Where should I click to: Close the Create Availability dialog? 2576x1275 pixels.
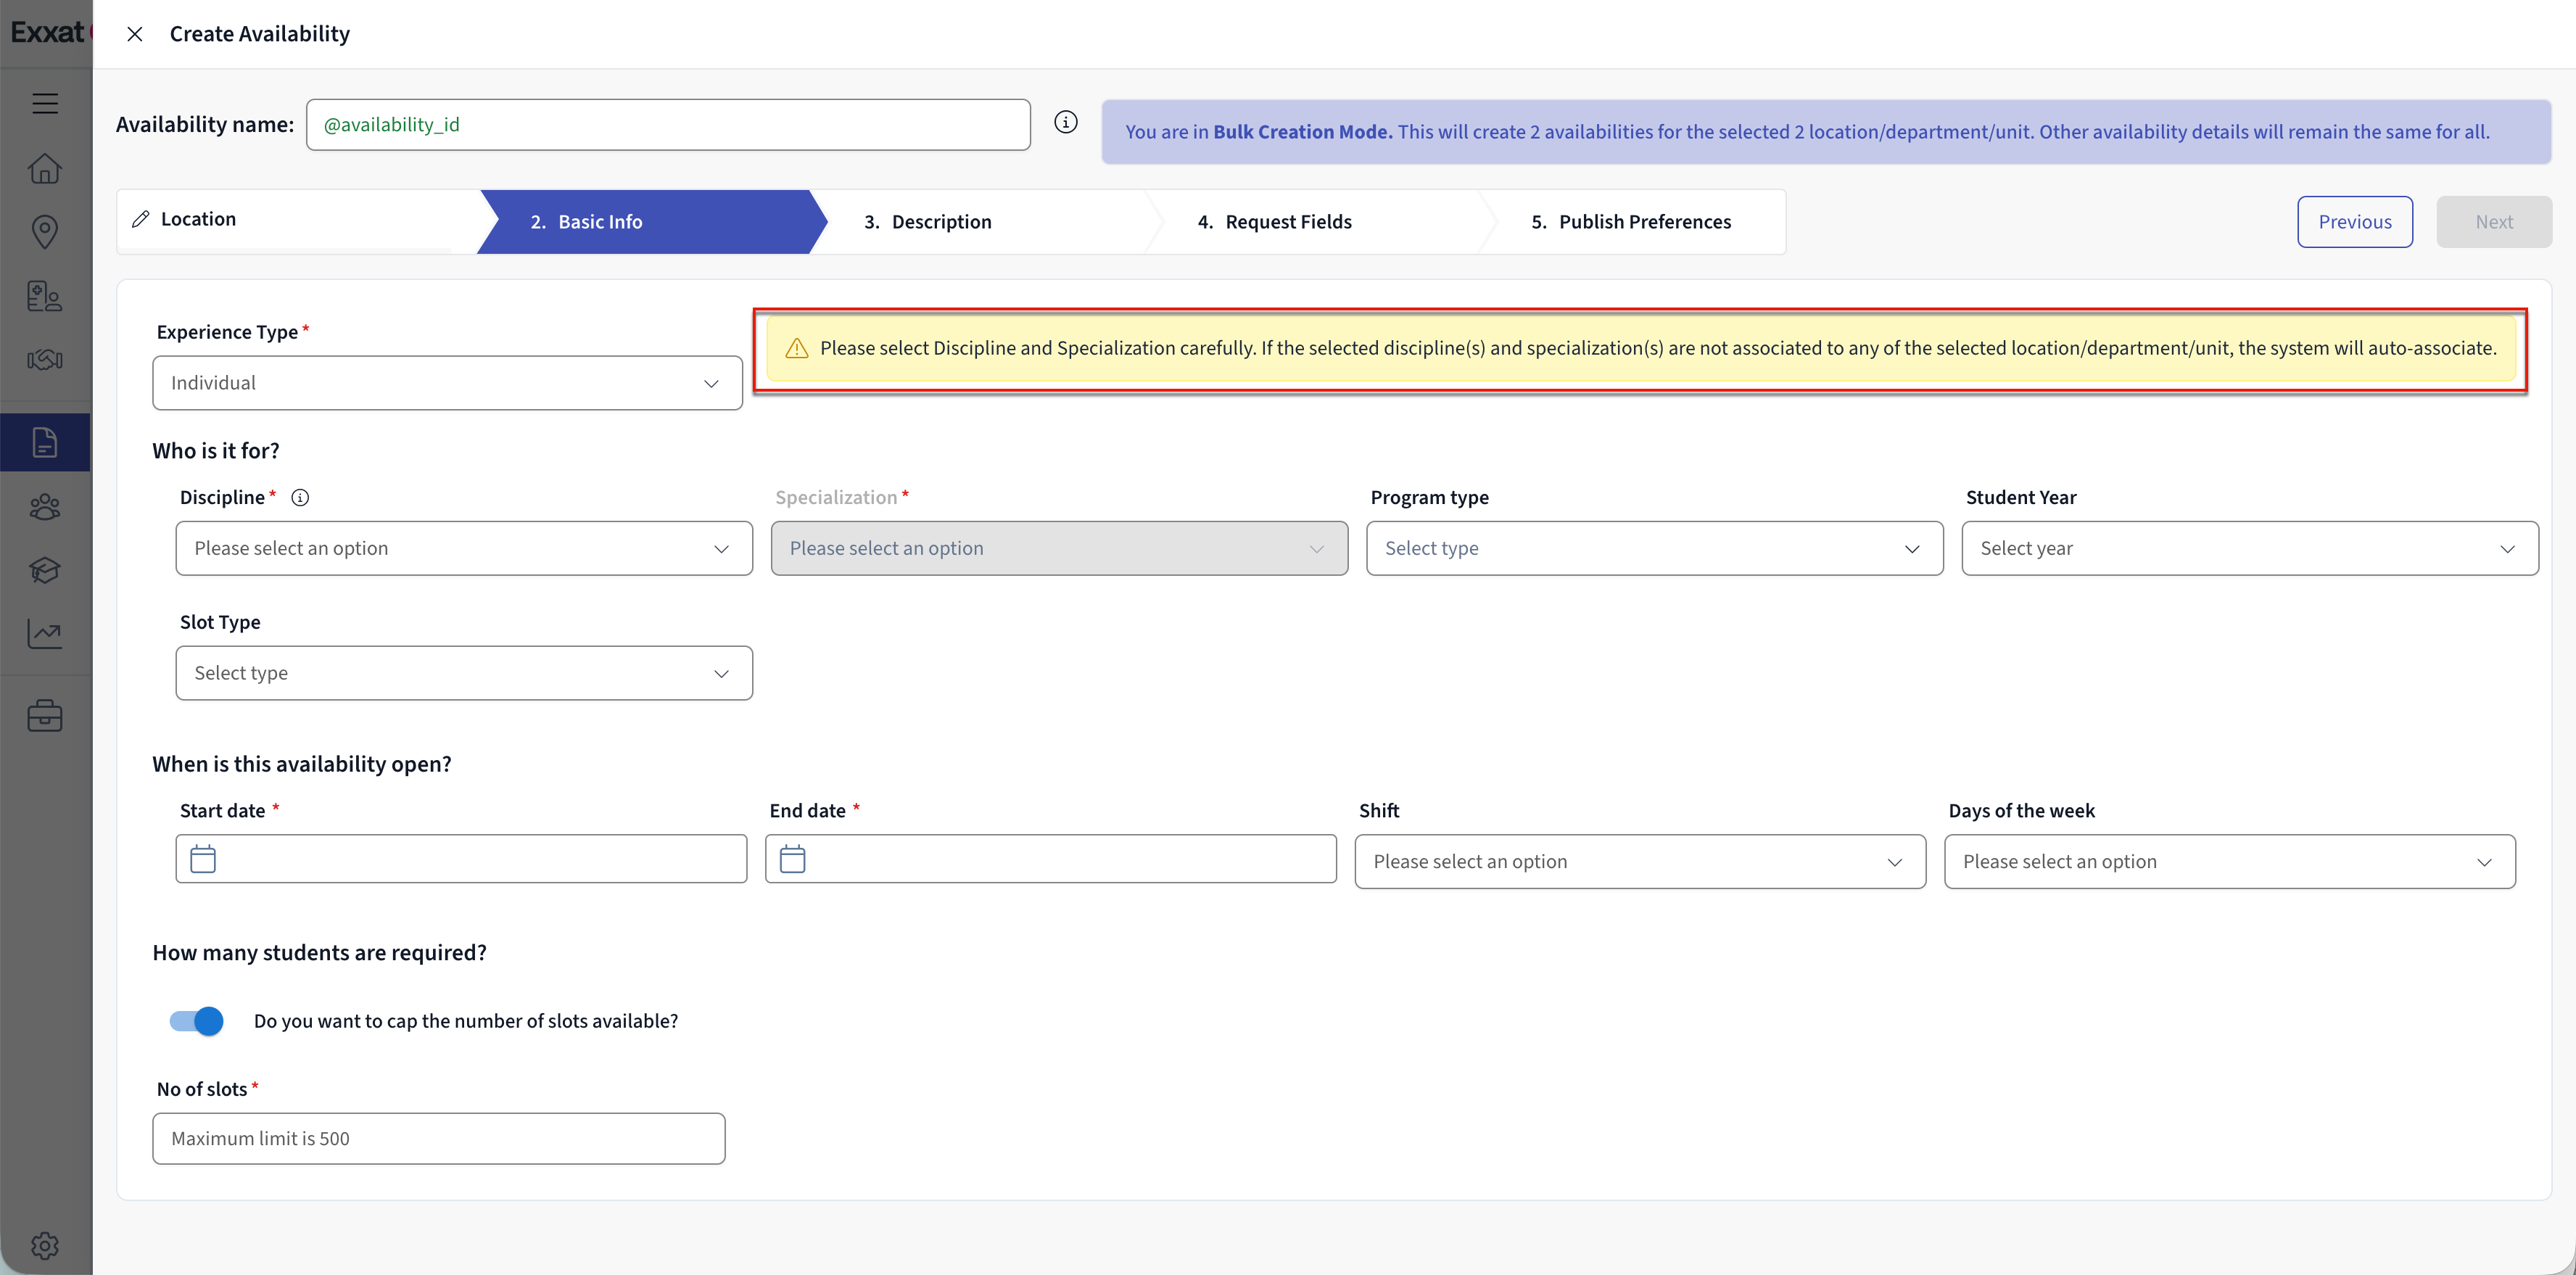(135, 34)
